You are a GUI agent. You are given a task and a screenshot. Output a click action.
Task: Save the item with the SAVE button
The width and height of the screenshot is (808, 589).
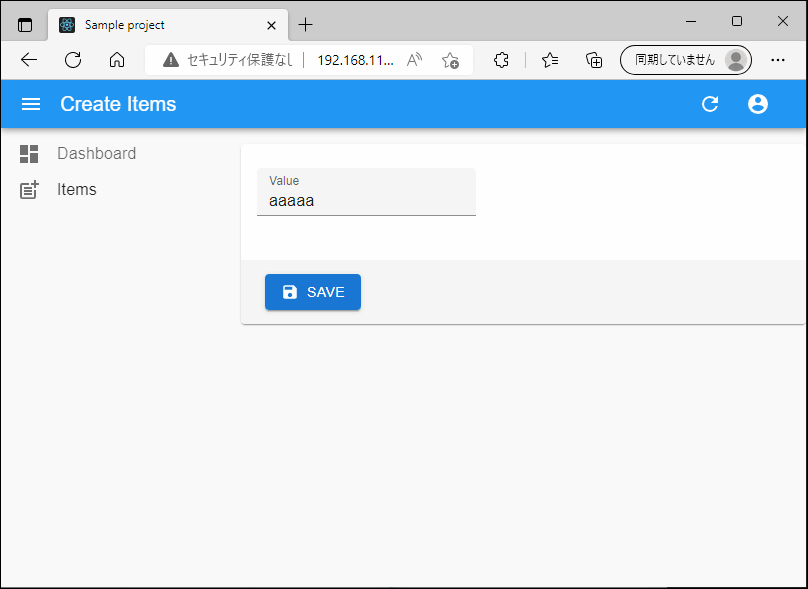pyautogui.click(x=313, y=292)
